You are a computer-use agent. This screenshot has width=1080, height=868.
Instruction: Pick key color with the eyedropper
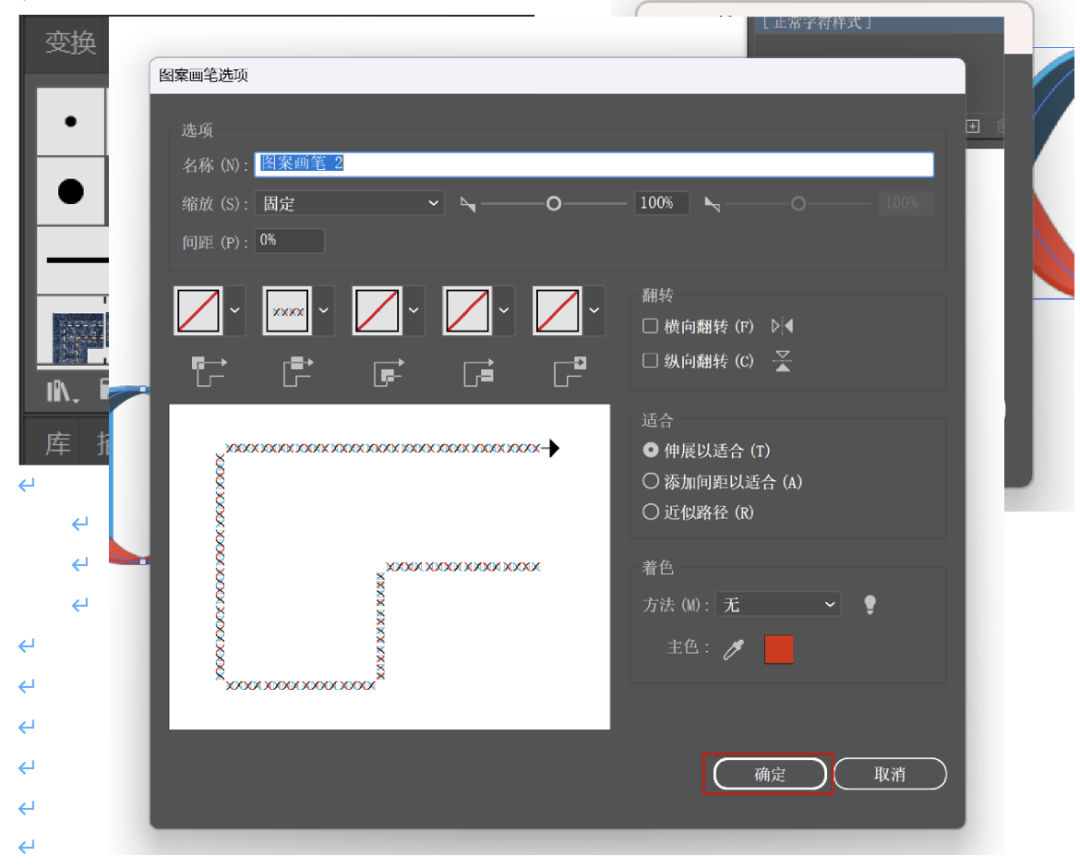click(734, 649)
